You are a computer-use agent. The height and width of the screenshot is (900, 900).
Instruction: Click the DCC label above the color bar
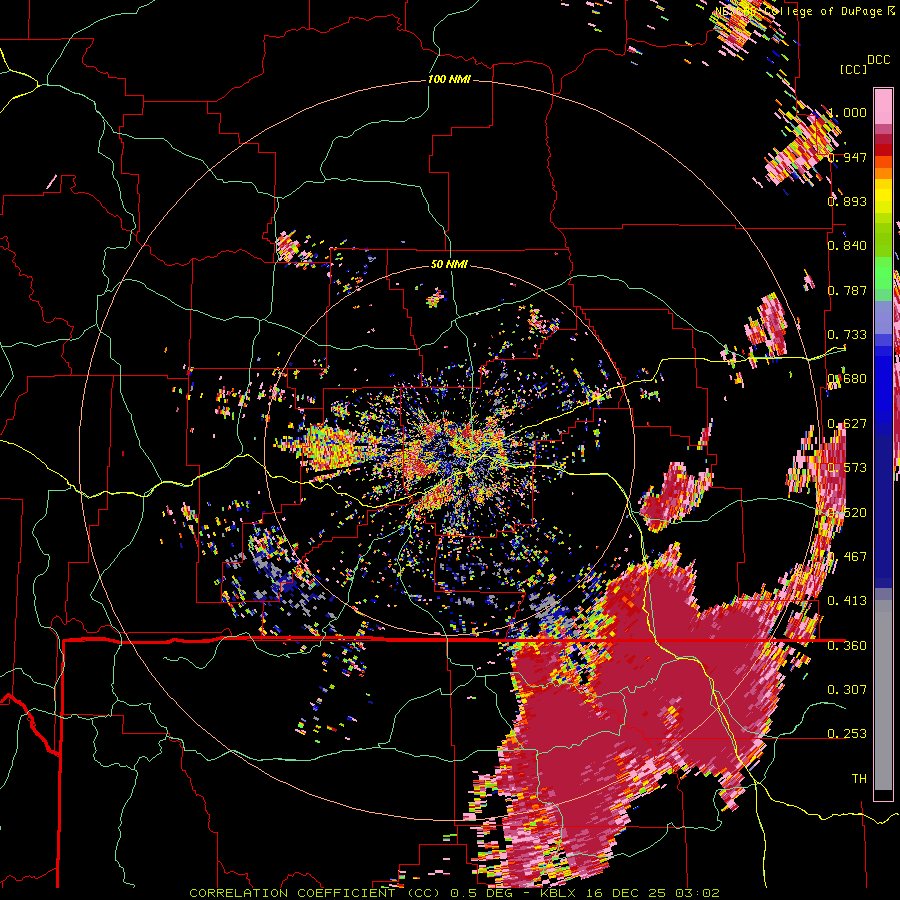click(x=879, y=60)
